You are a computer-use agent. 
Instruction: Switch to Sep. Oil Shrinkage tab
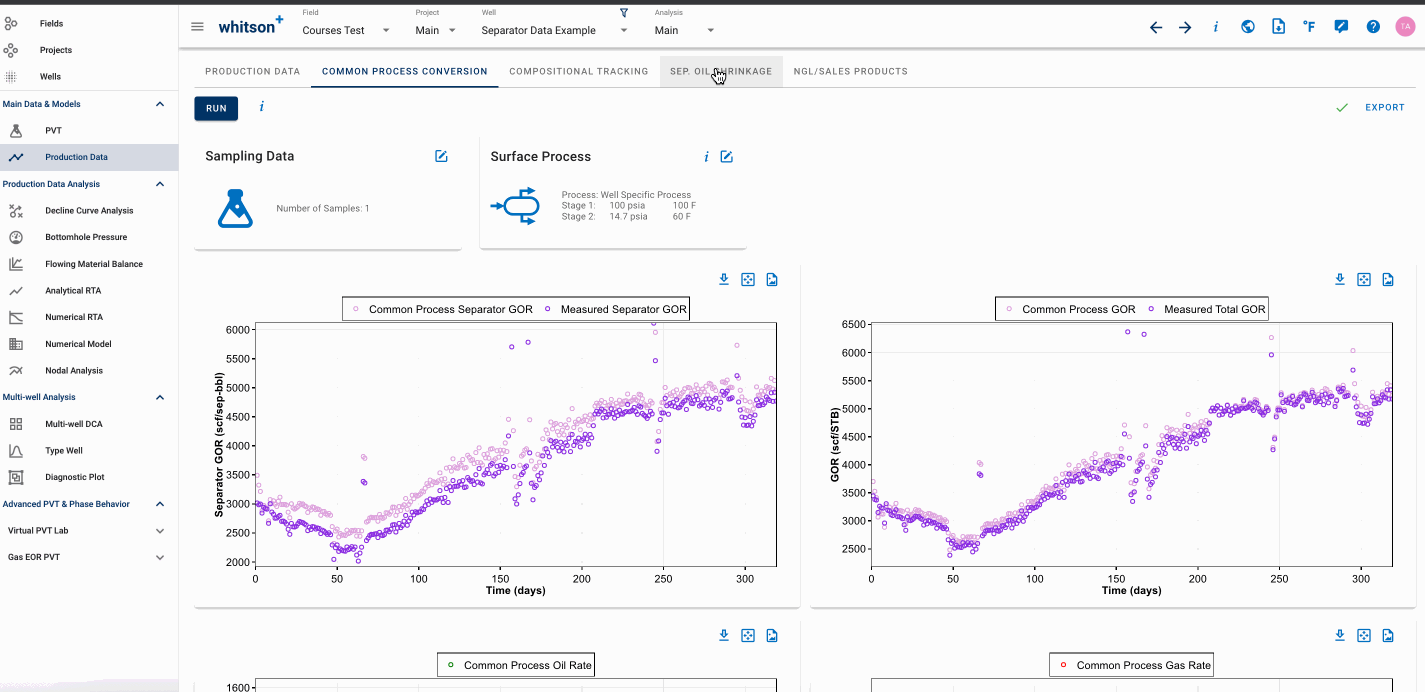pos(721,71)
